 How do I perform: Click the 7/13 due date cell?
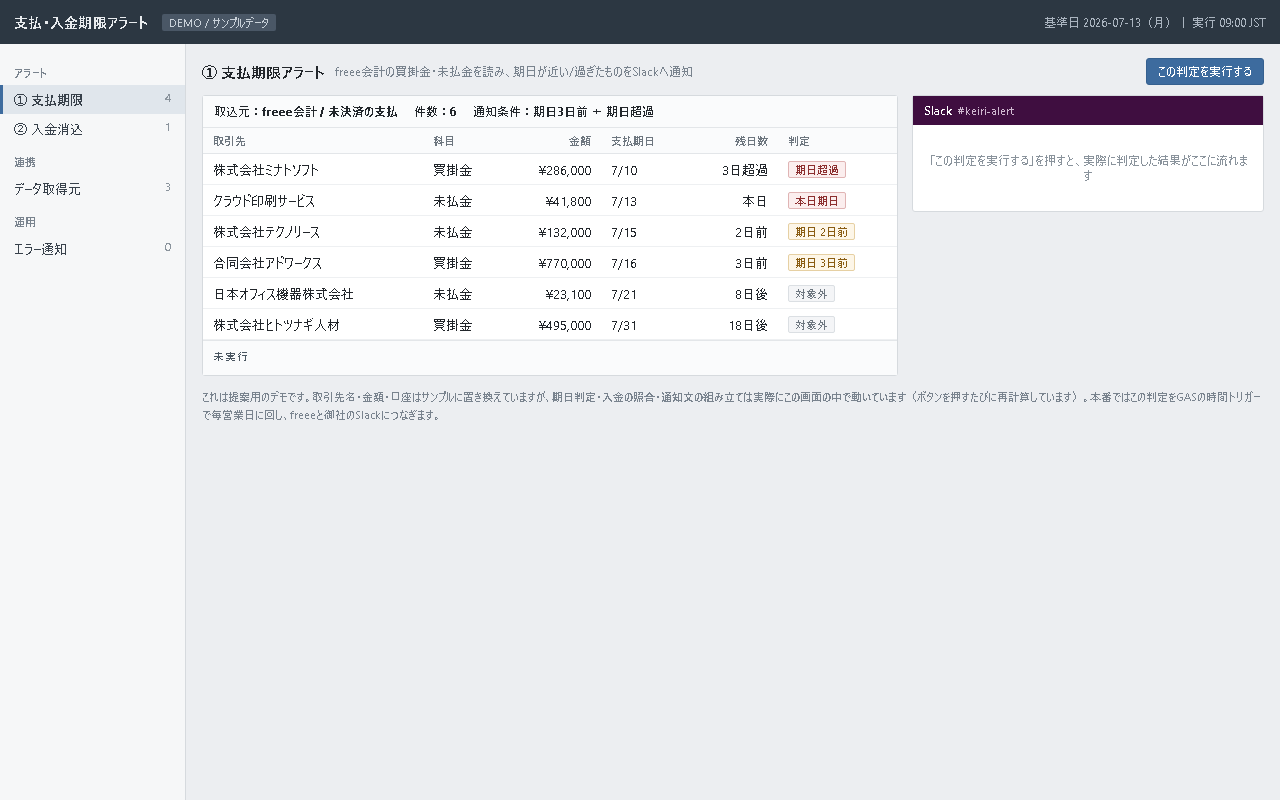(624, 201)
